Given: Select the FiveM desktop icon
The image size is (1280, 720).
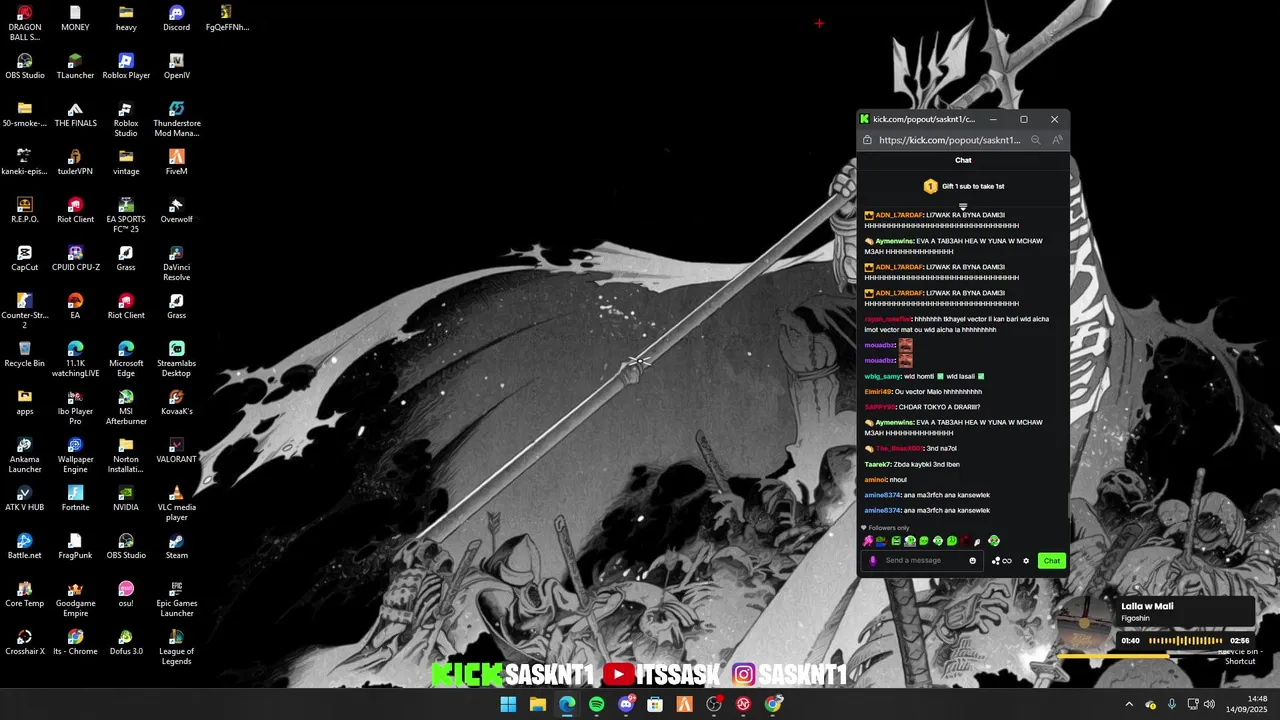Looking at the screenshot, I should coord(176,163).
